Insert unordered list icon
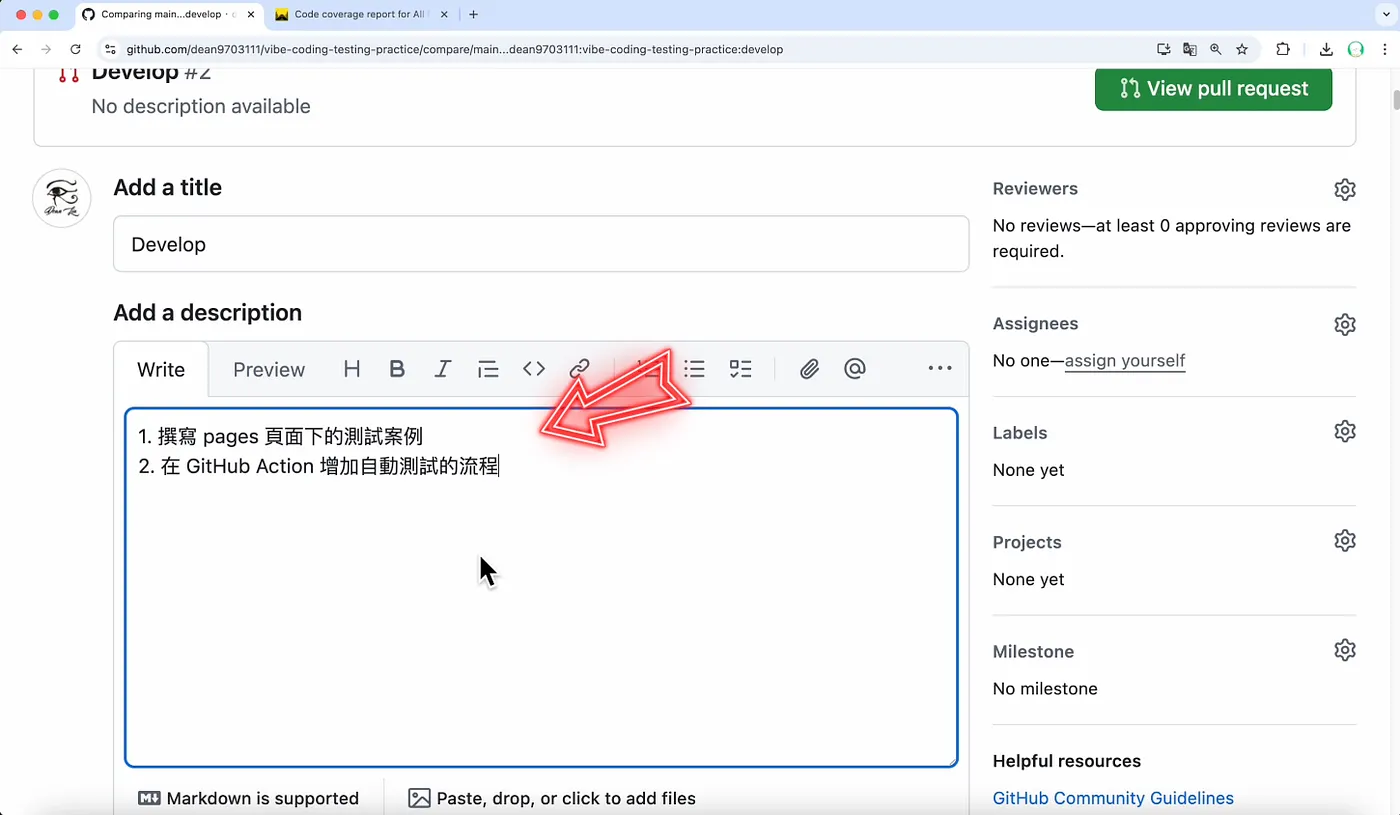This screenshot has width=1400, height=815. tap(694, 369)
